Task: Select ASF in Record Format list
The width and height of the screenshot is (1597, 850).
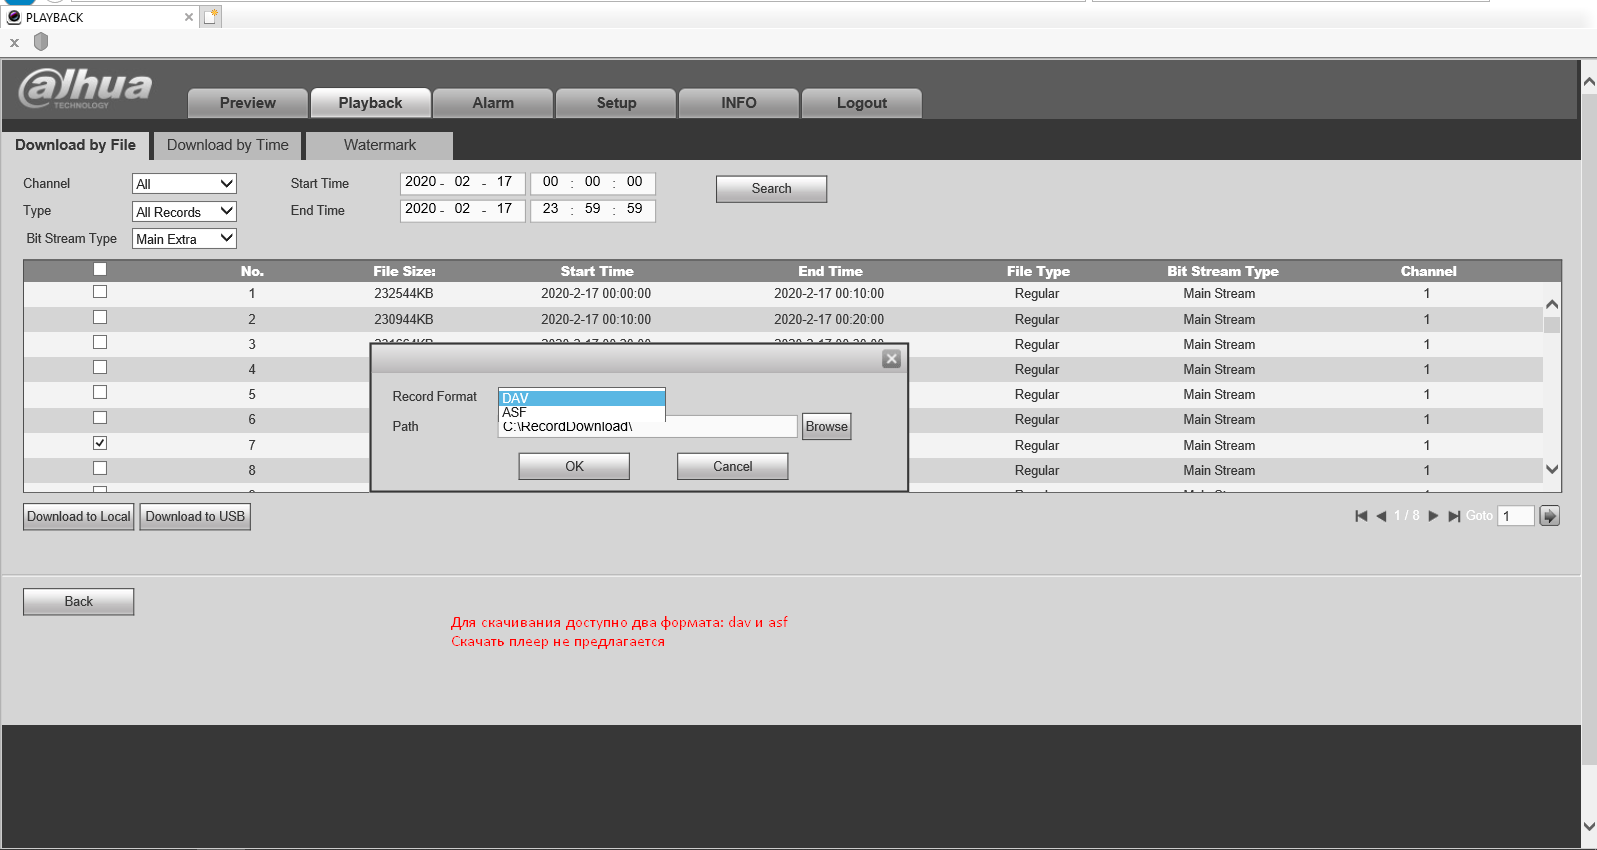Action: [580, 413]
